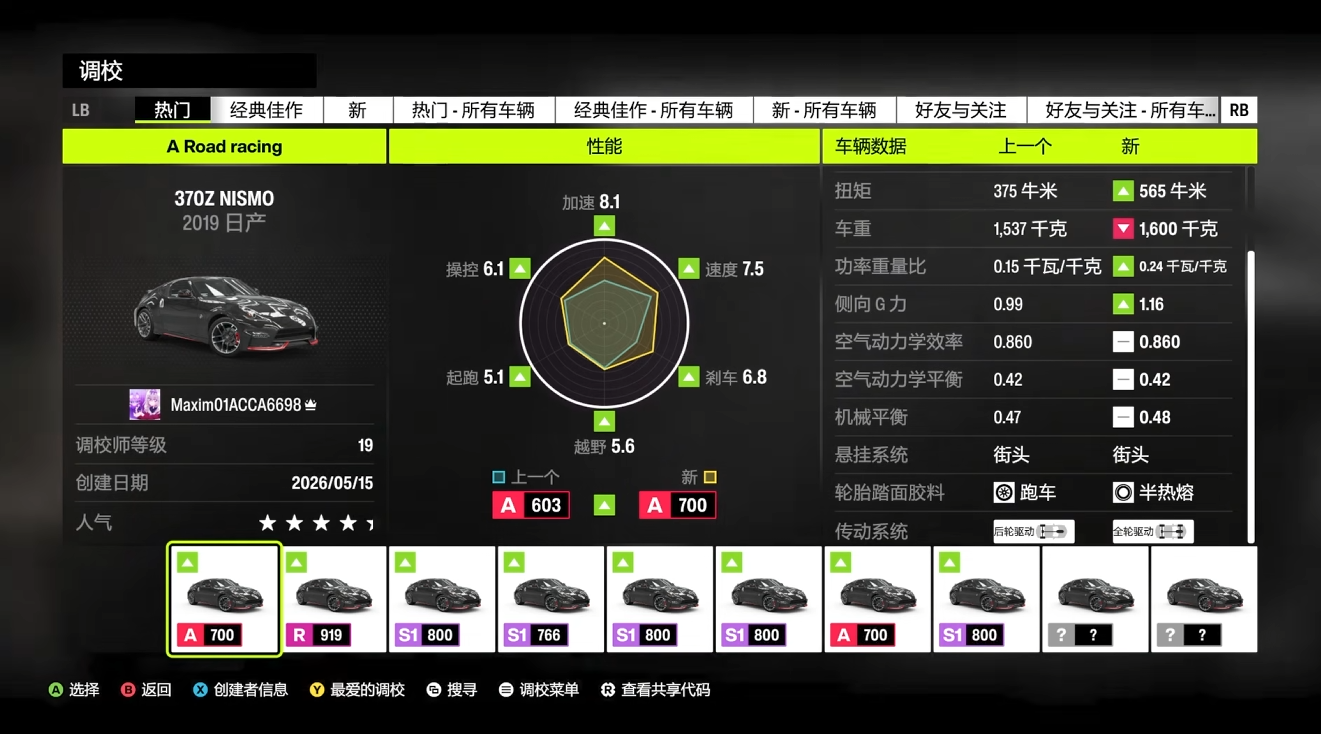Click the RB bumper indicator
Viewport: 1321px width, 734px height.
tap(1239, 110)
